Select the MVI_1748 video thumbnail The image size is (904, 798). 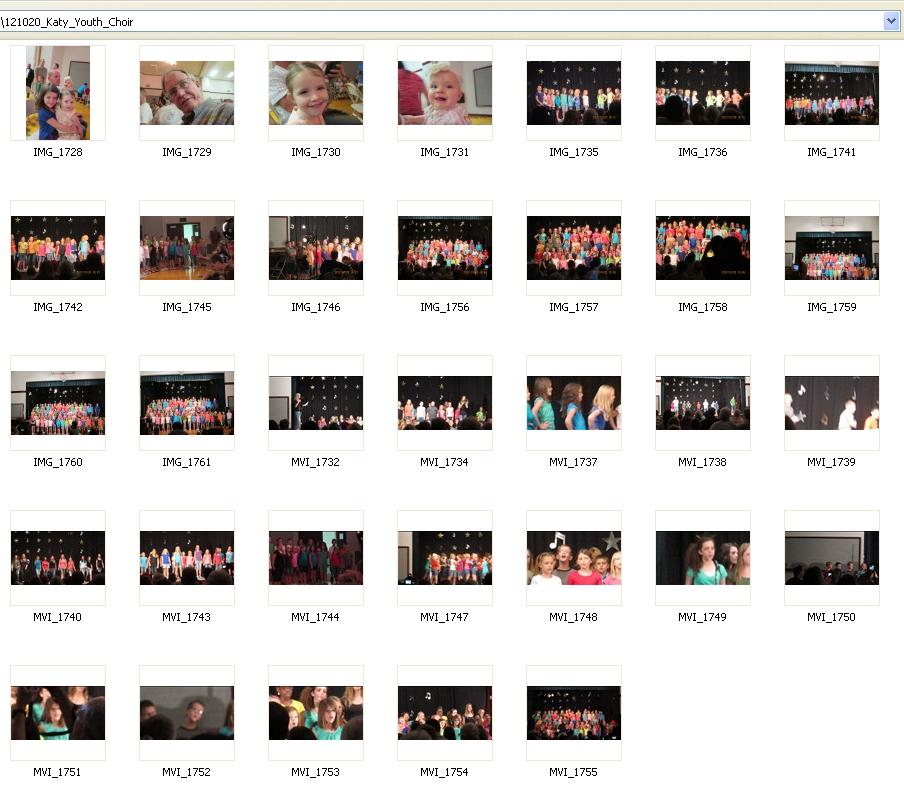[574, 558]
